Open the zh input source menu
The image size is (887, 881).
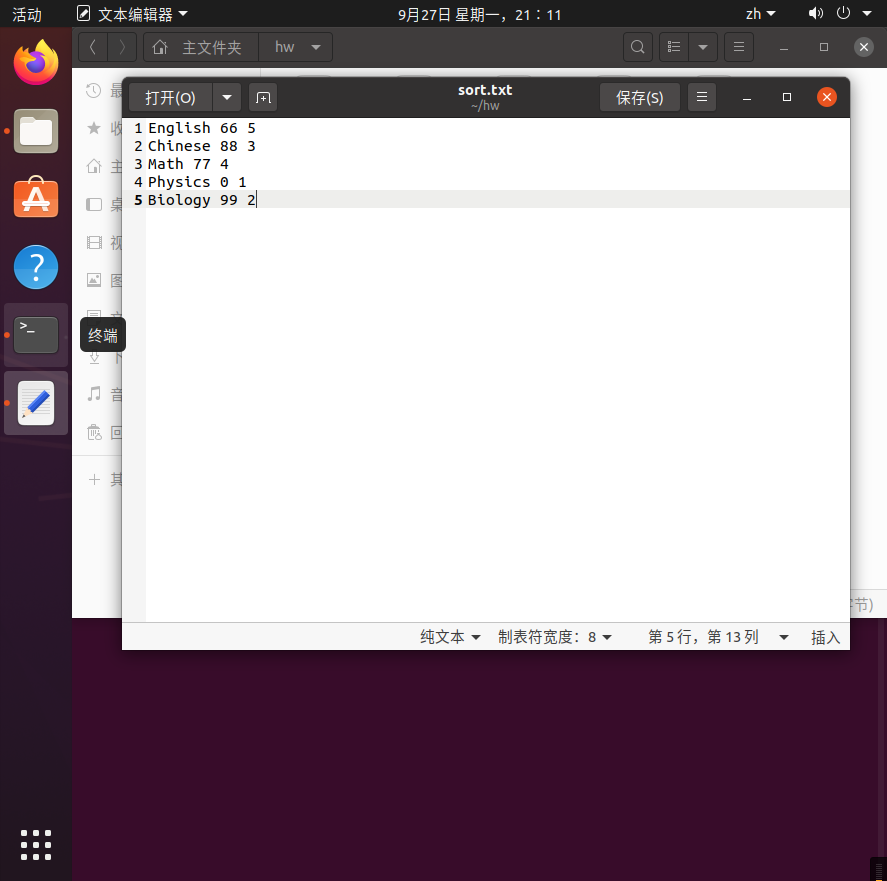pos(760,14)
